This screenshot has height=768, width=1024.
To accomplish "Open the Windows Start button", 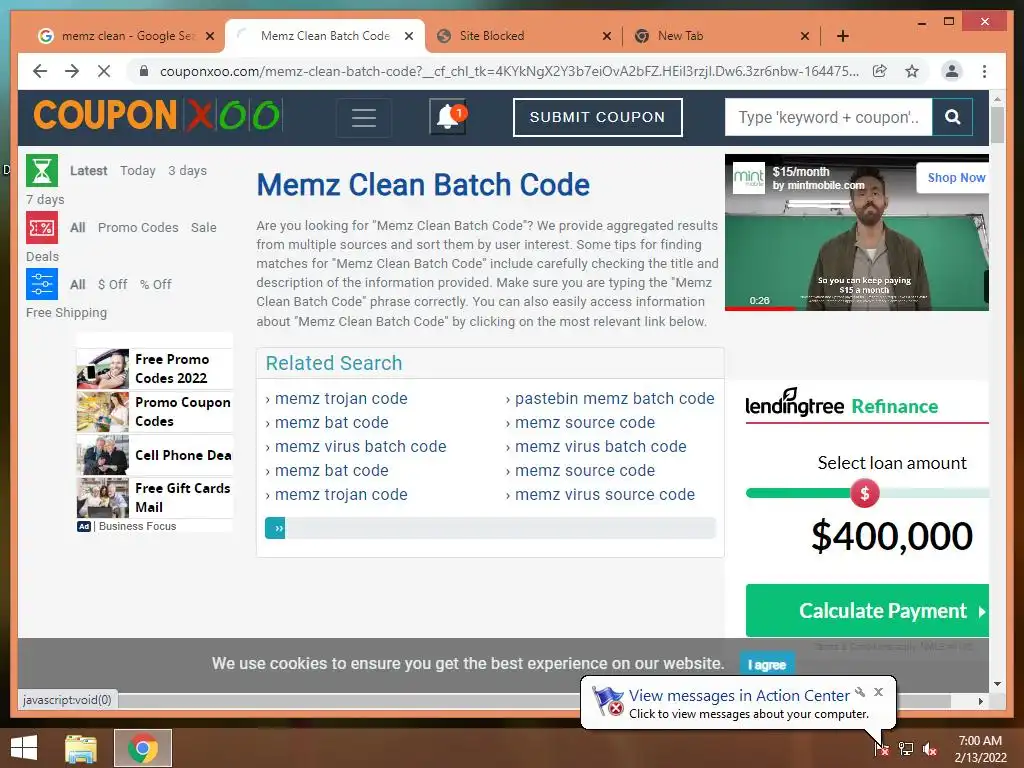I will (x=24, y=748).
